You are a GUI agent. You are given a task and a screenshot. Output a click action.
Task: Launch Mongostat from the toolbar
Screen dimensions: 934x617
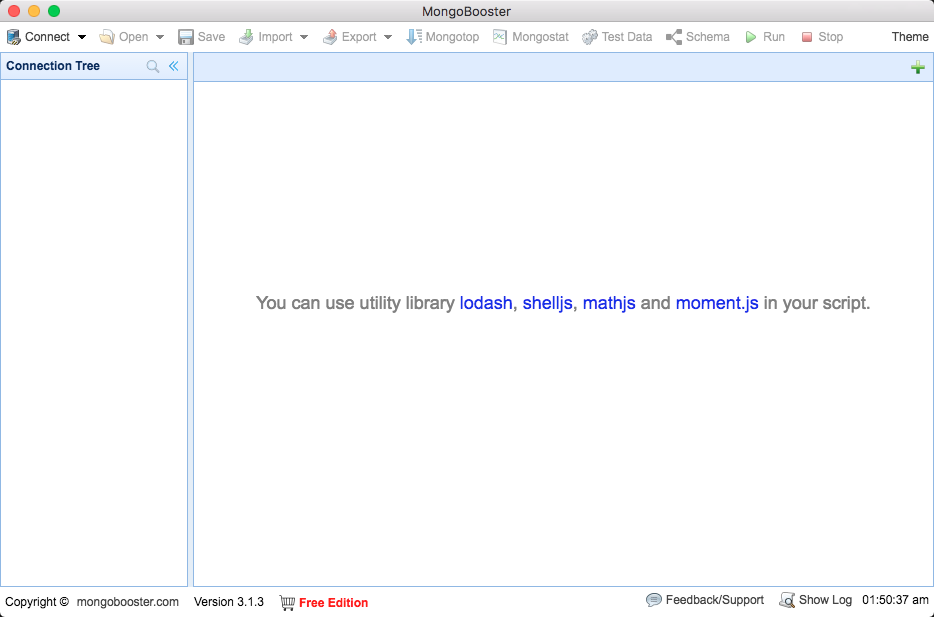pos(530,37)
